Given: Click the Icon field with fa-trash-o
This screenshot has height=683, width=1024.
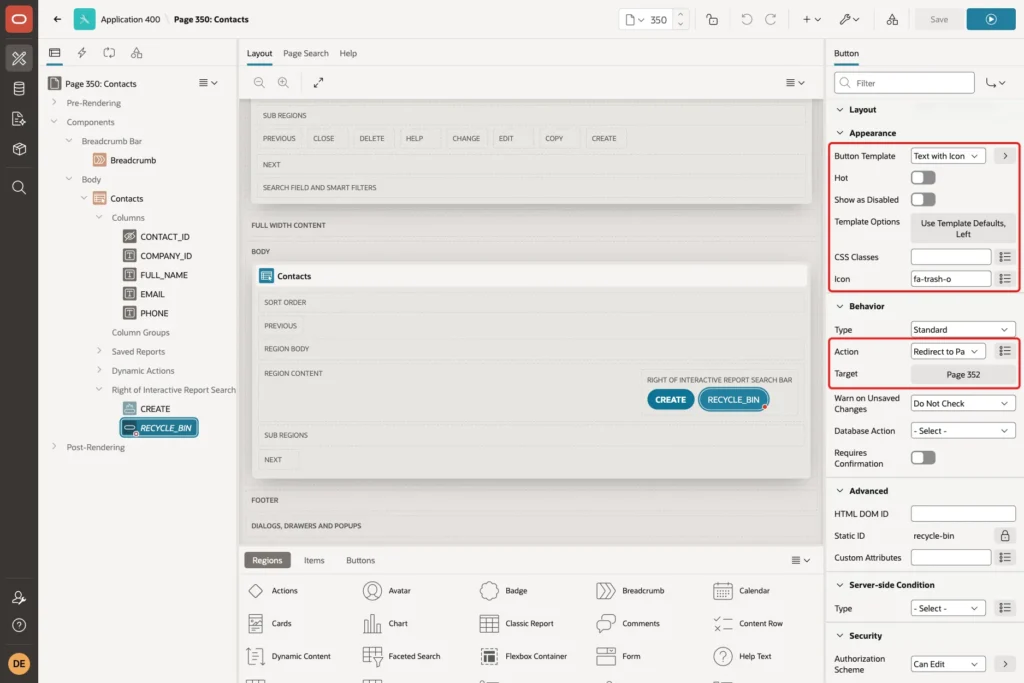Looking at the screenshot, I should click(x=951, y=279).
